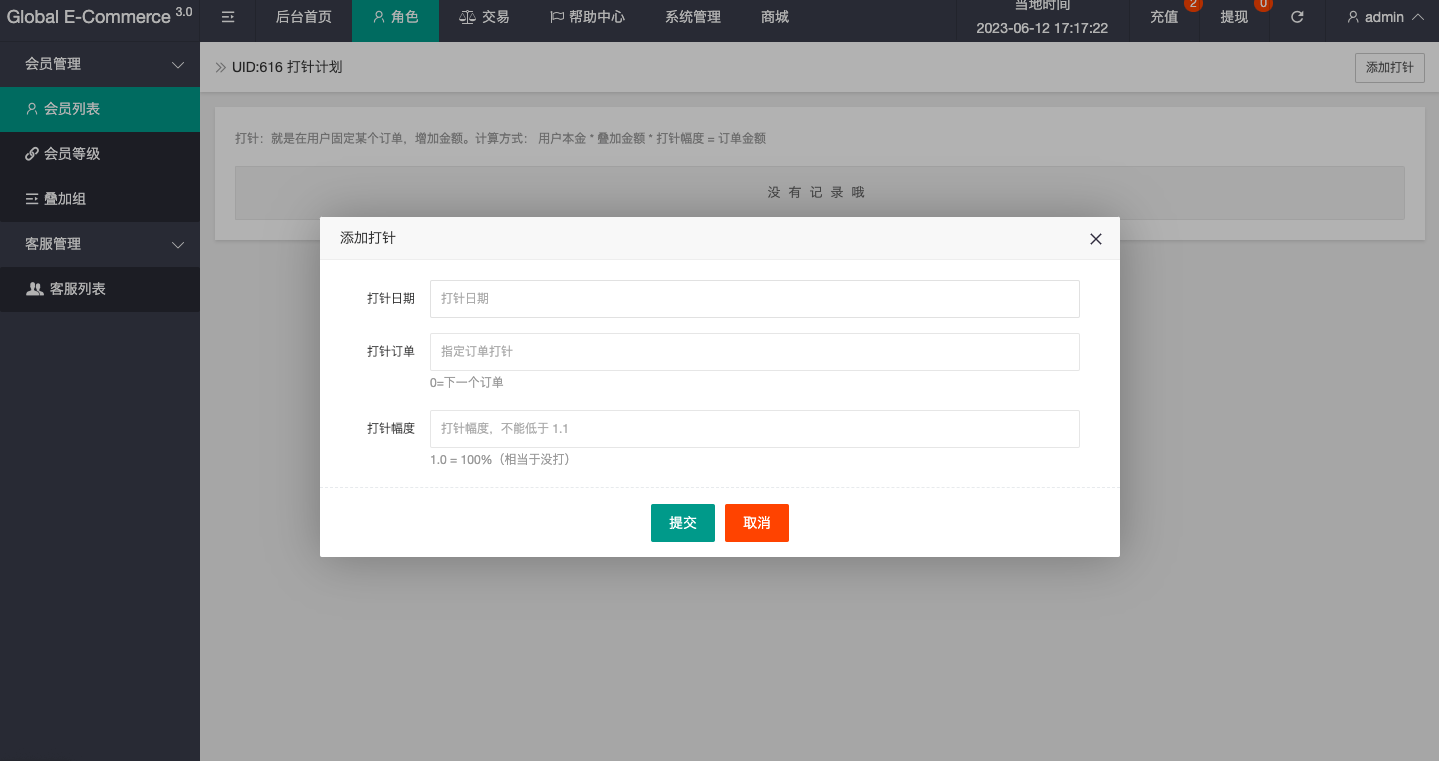Open 帮助中心 from the top navigation

point(587,17)
